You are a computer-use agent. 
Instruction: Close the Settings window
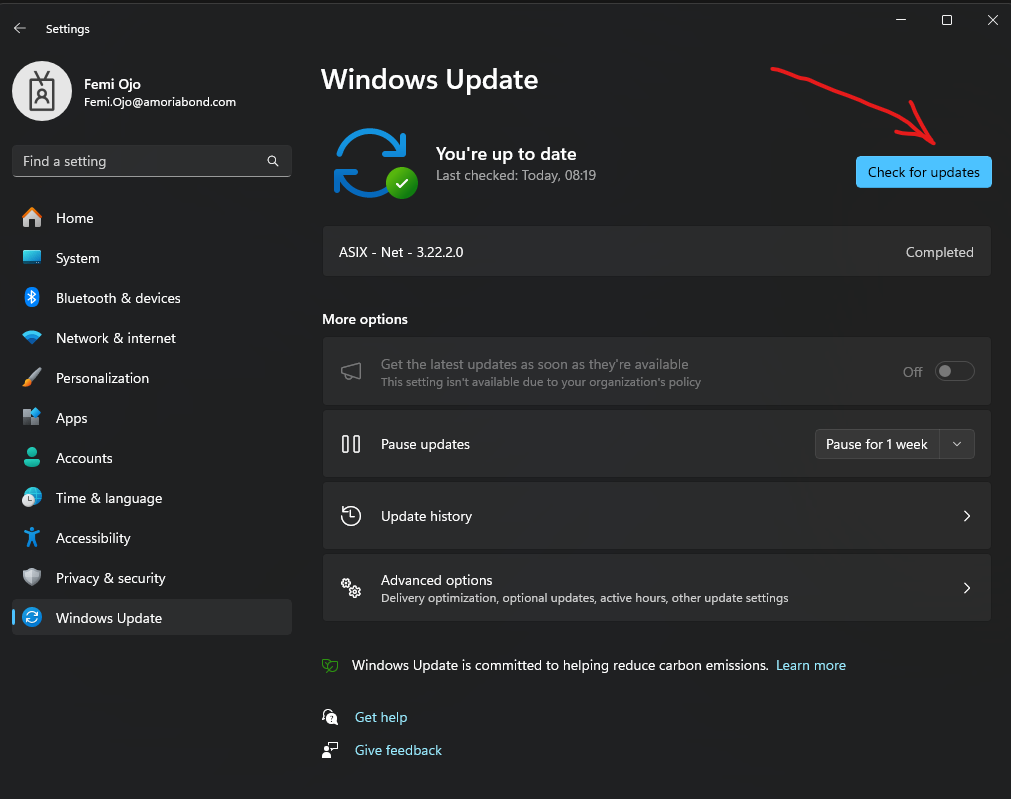coord(992,20)
